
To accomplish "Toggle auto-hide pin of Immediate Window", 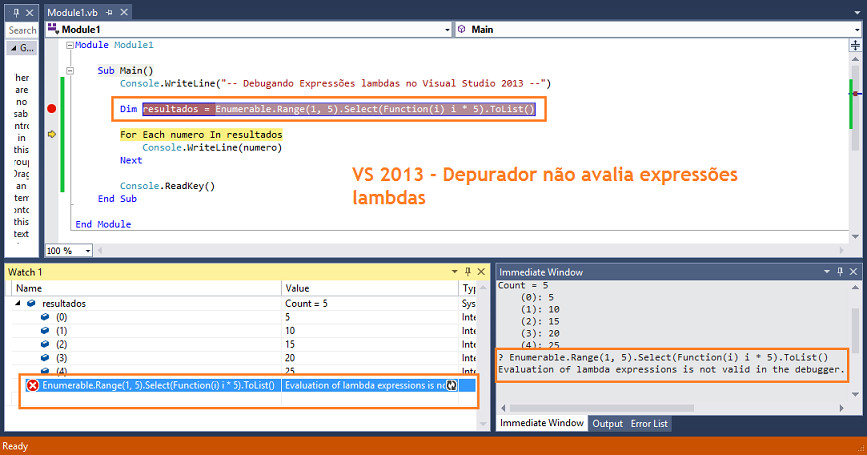I will 840,271.
